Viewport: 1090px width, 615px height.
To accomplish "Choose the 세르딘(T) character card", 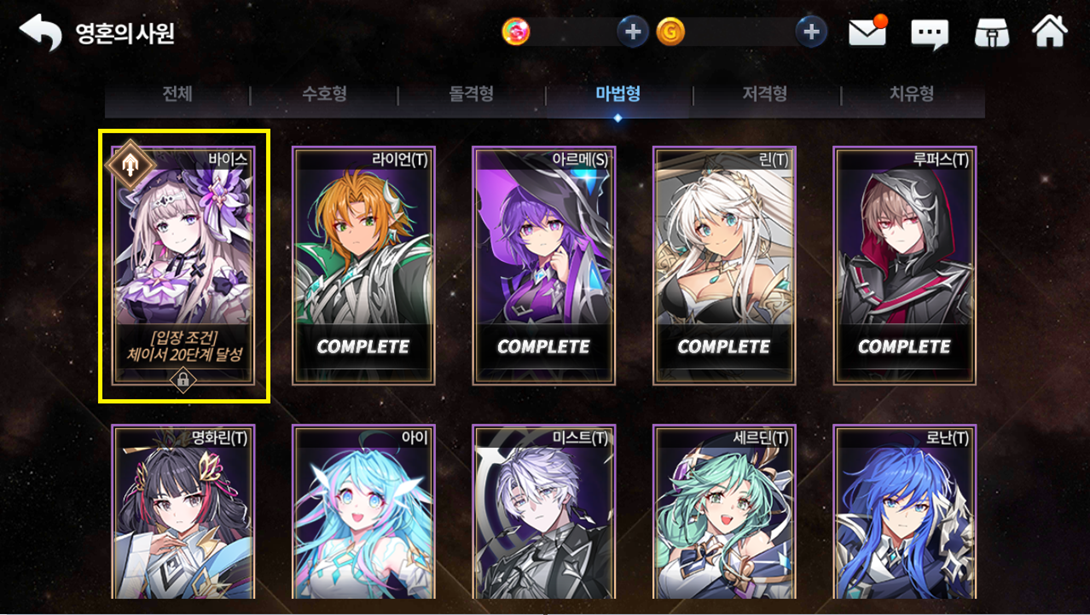I will [x=724, y=511].
